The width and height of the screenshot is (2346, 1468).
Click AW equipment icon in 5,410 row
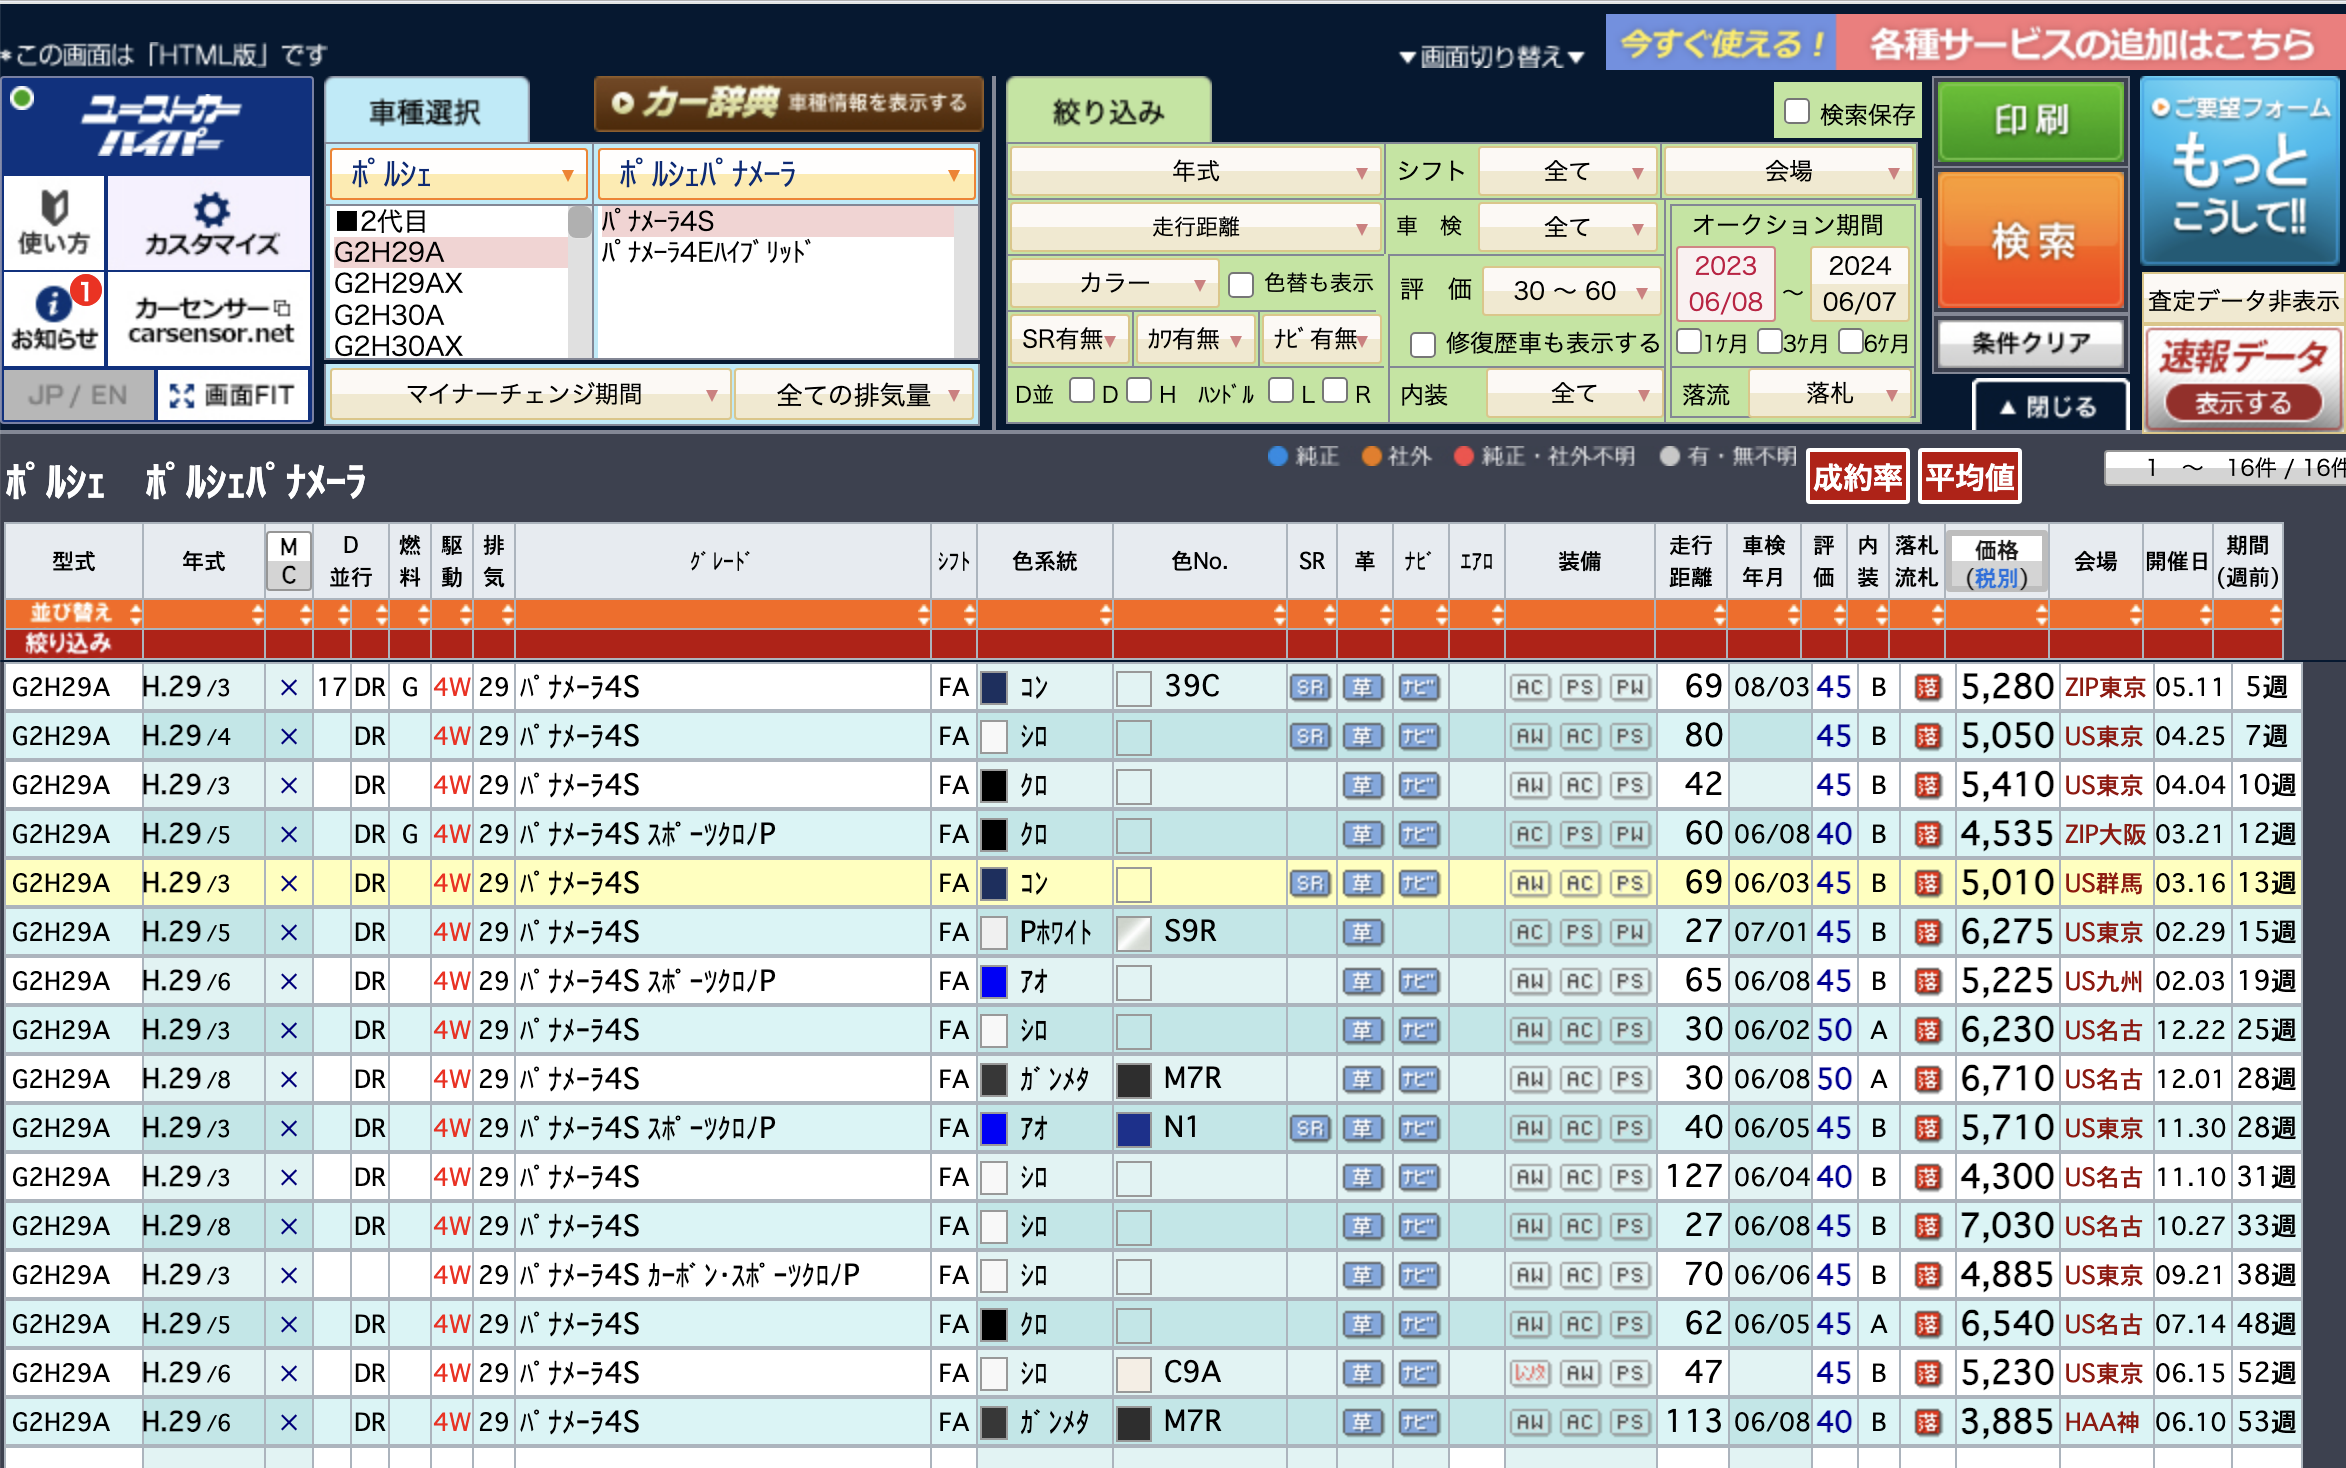click(x=1530, y=785)
